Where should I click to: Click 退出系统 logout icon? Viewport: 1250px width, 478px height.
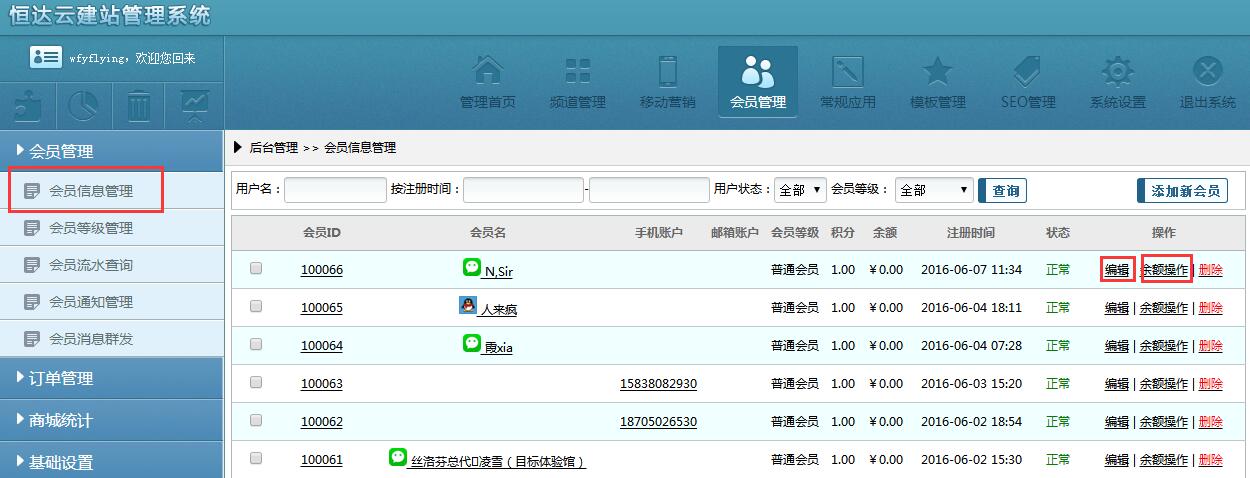coord(1207,72)
